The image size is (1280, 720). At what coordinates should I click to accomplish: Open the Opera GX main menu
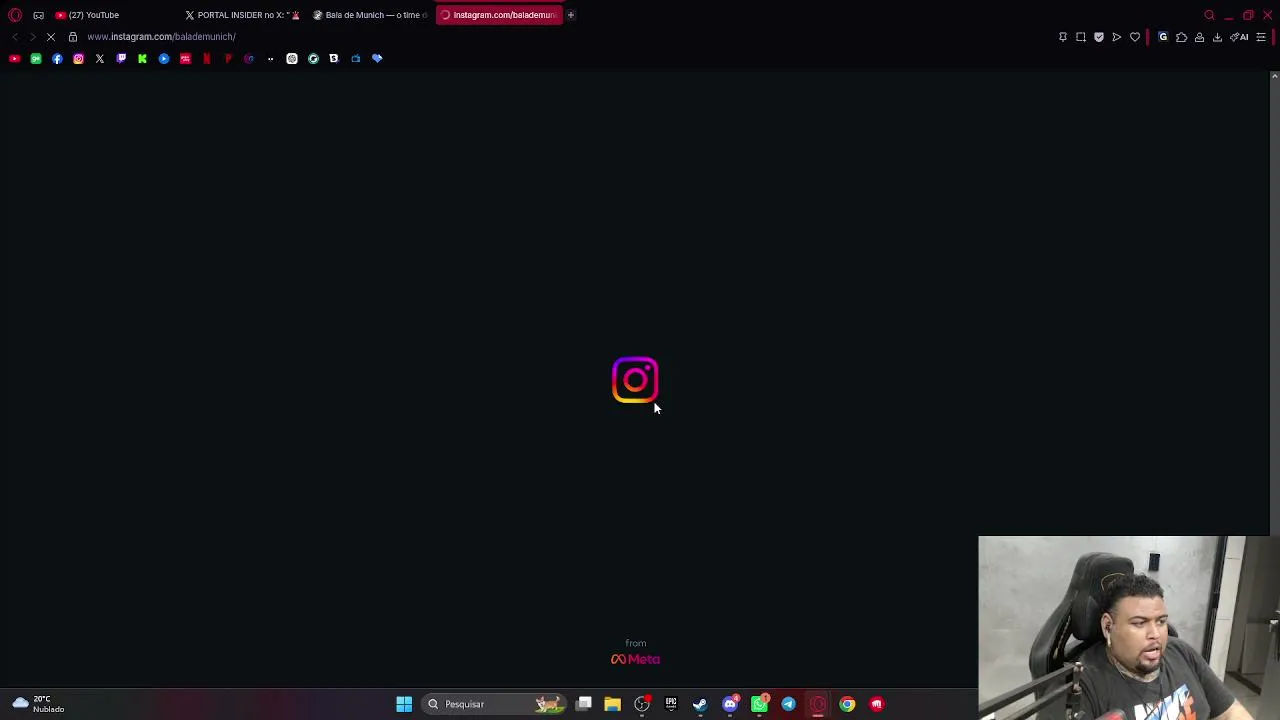point(15,15)
